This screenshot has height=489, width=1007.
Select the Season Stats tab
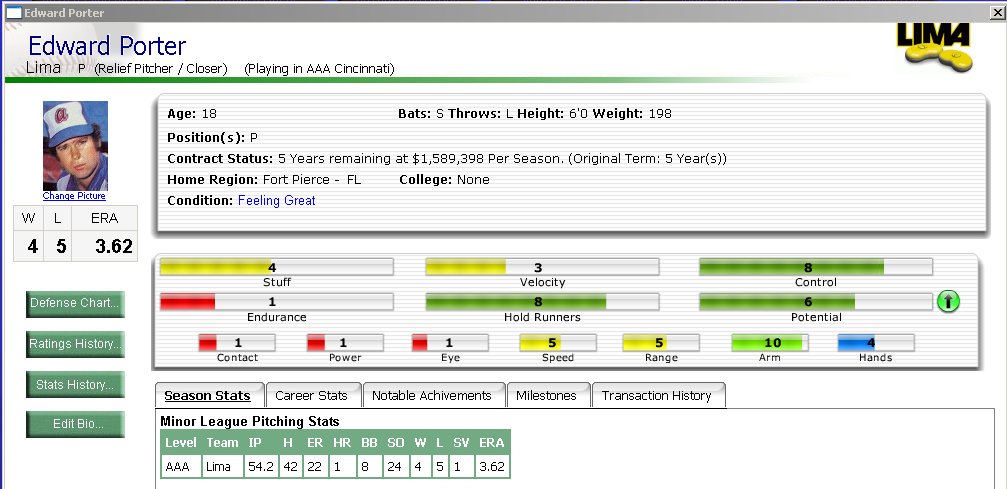207,396
